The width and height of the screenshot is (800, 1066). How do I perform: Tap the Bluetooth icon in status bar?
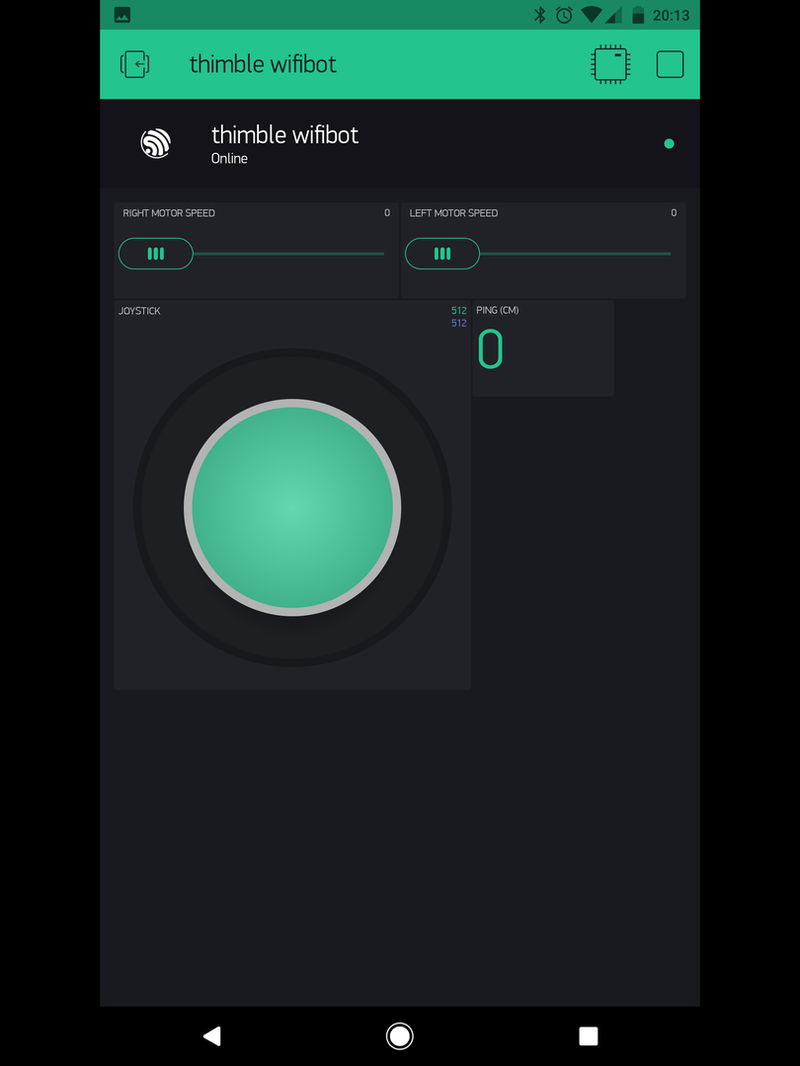[540, 15]
